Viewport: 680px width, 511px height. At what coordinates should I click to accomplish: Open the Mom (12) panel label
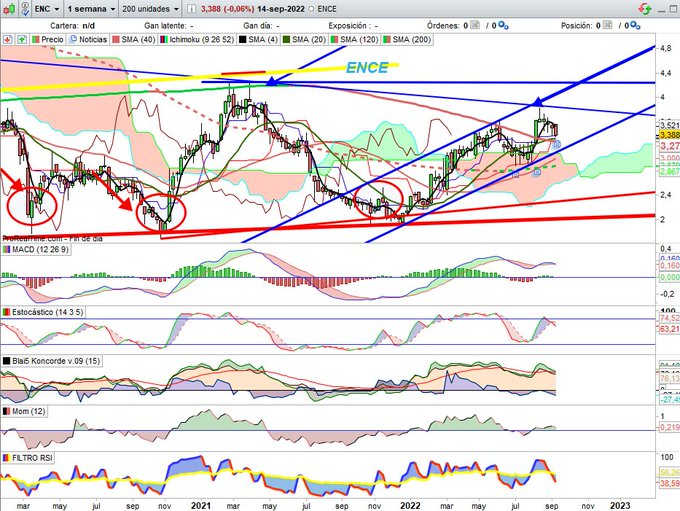[24, 411]
